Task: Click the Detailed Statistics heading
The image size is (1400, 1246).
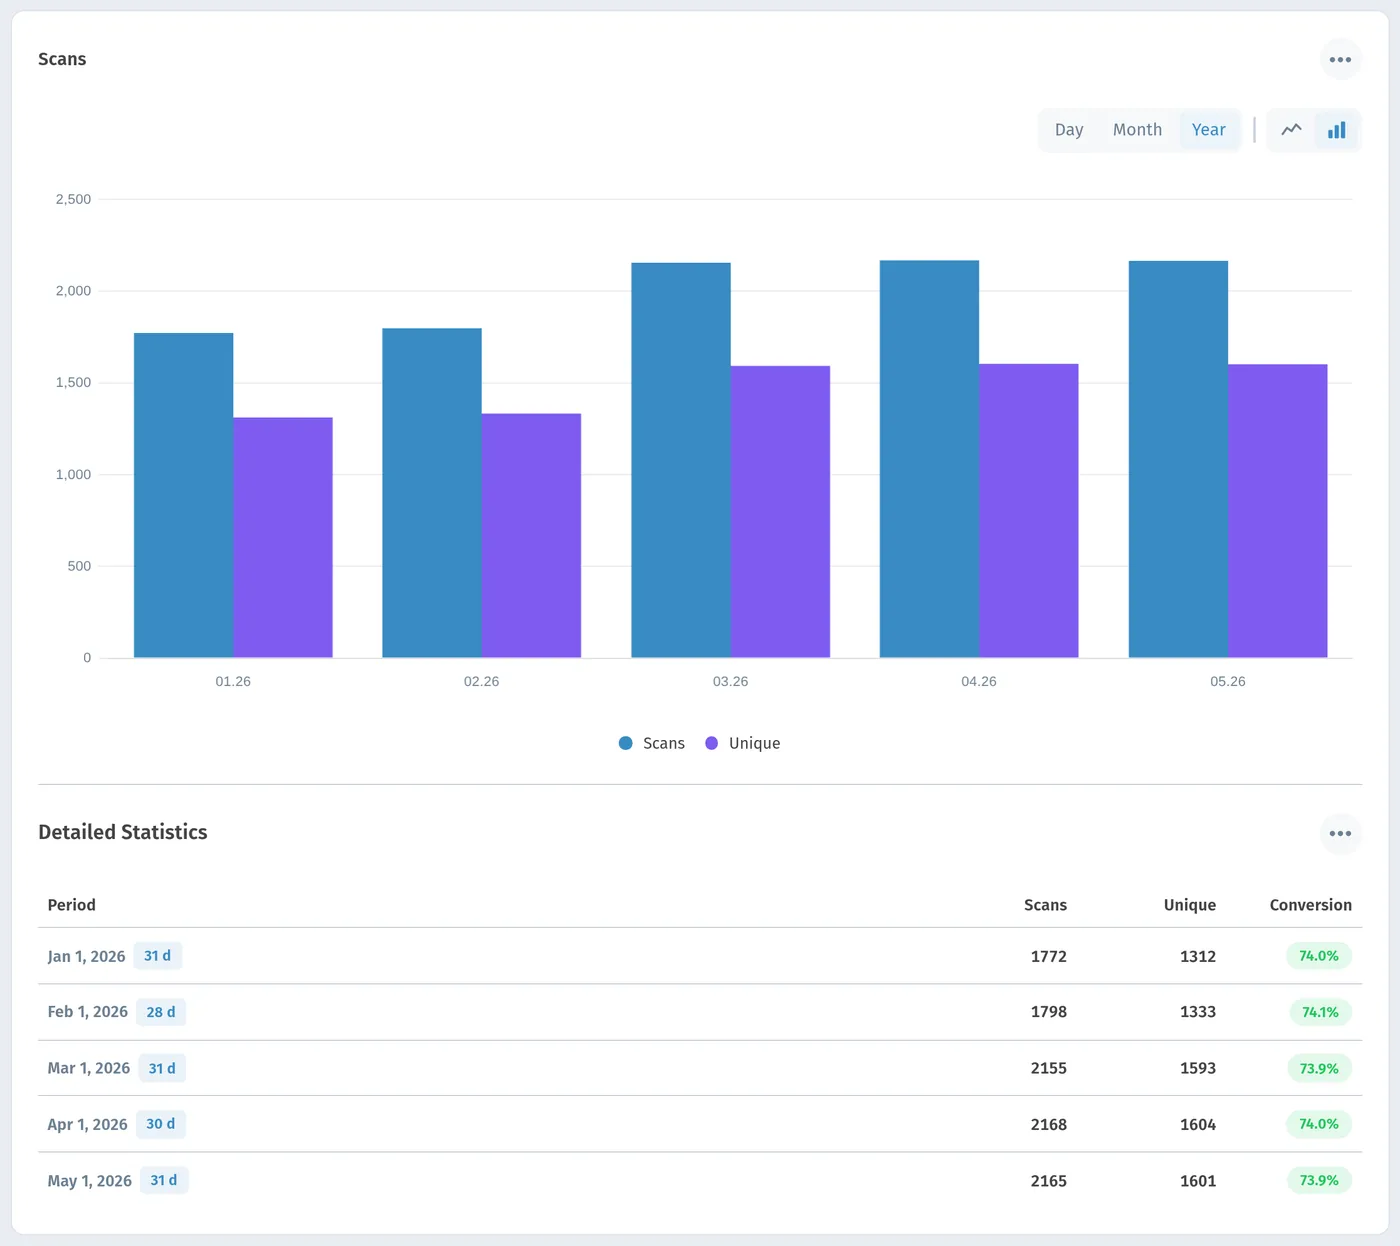Action: tap(123, 832)
